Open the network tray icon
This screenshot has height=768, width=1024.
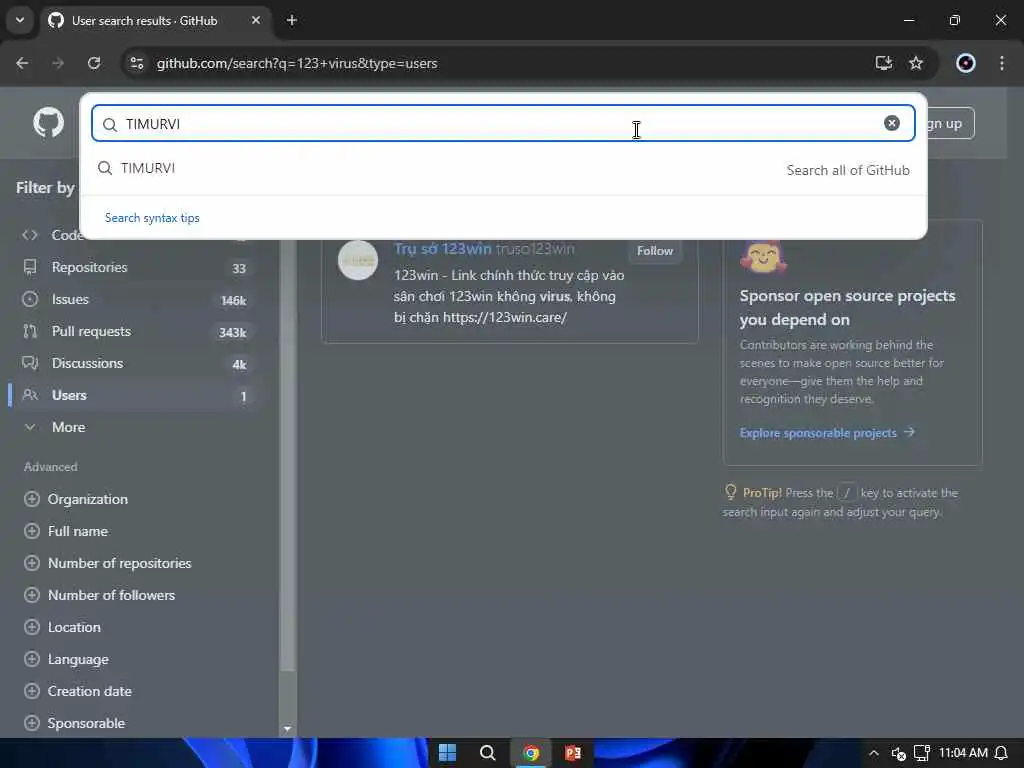pos(921,753)
